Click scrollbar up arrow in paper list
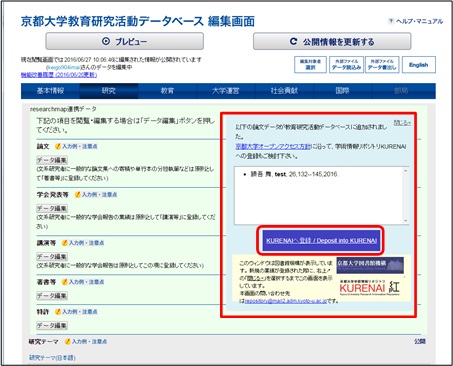The image size is (453, 366). pyautogui.click(x=405, y=171)
